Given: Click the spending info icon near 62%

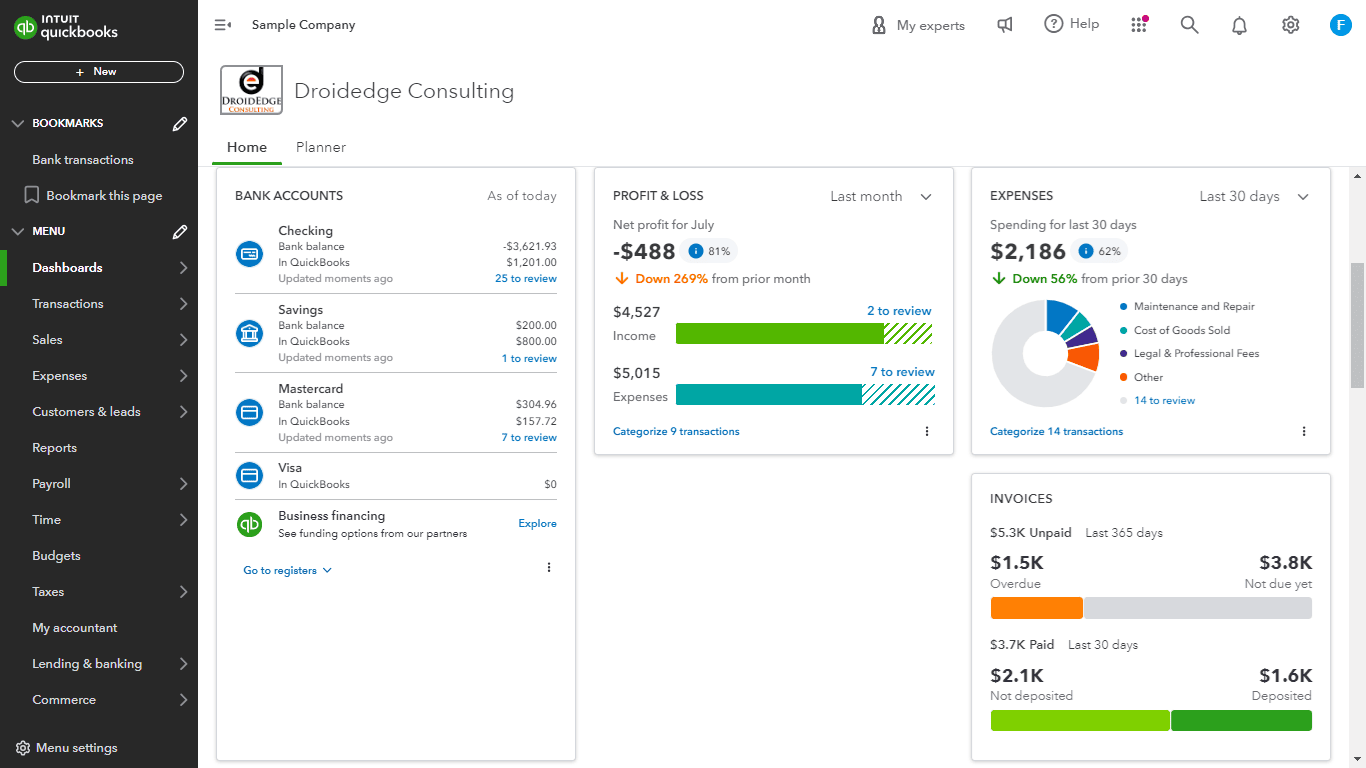Looking at the screenshot, I should [1085, 251].
